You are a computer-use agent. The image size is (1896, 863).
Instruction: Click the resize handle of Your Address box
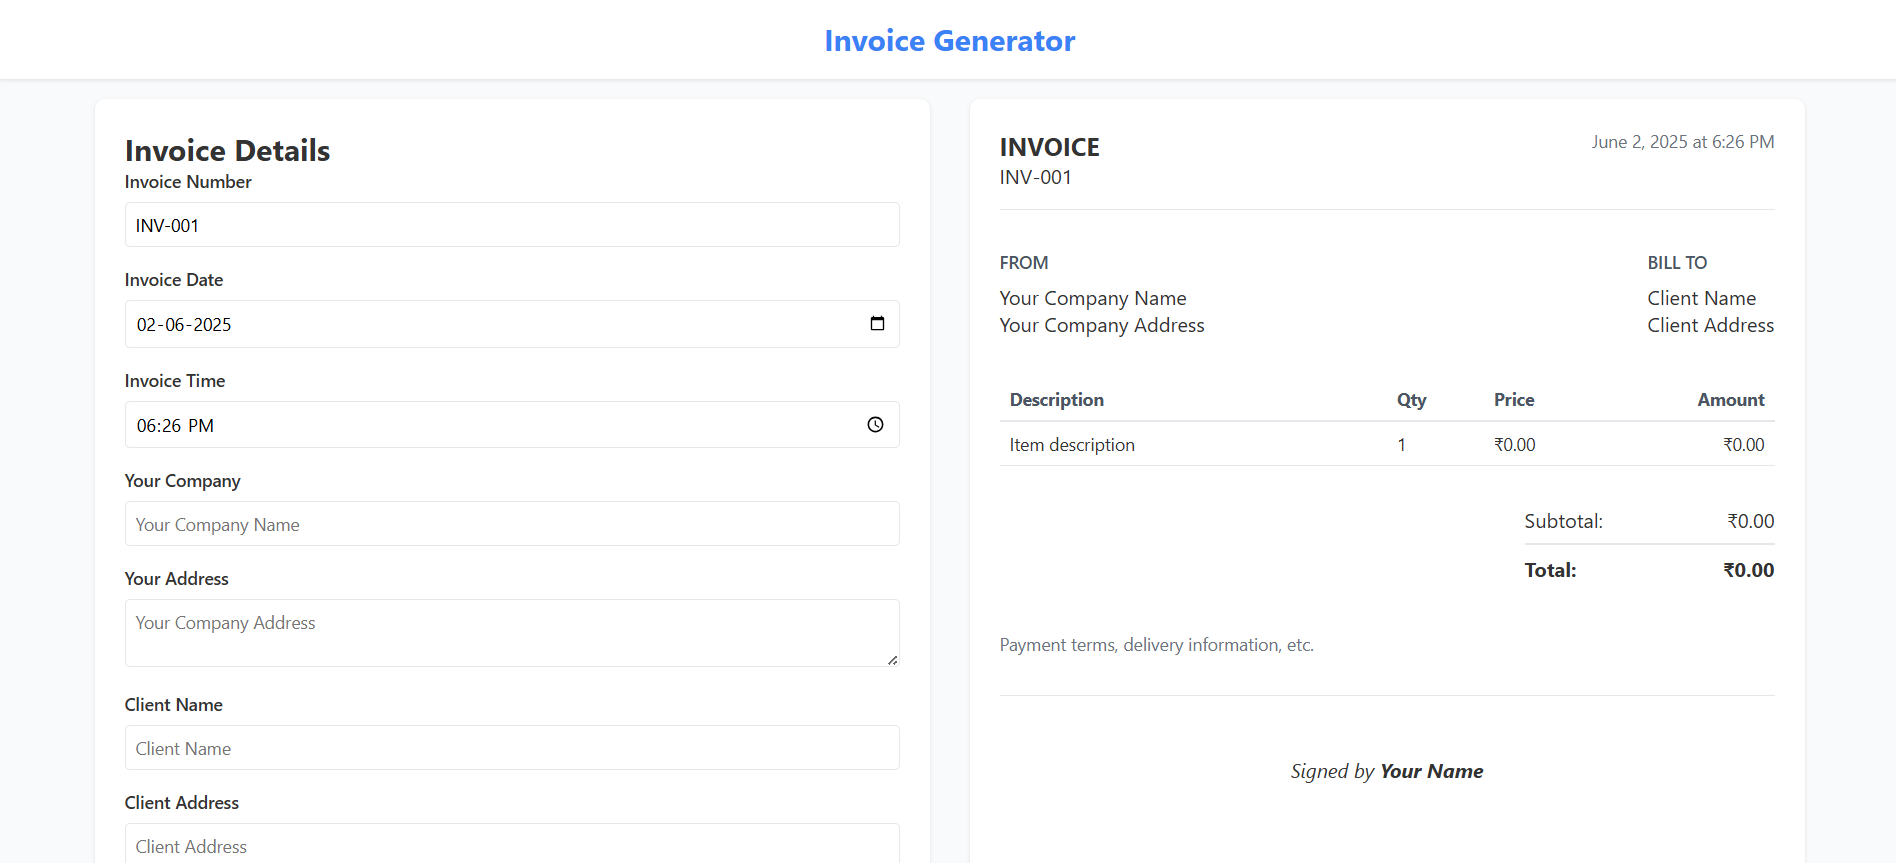click(892, 660)
